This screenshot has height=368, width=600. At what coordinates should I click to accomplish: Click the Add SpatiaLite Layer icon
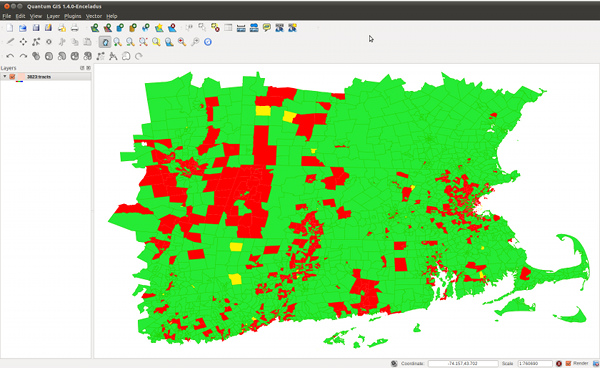(133, 28)
